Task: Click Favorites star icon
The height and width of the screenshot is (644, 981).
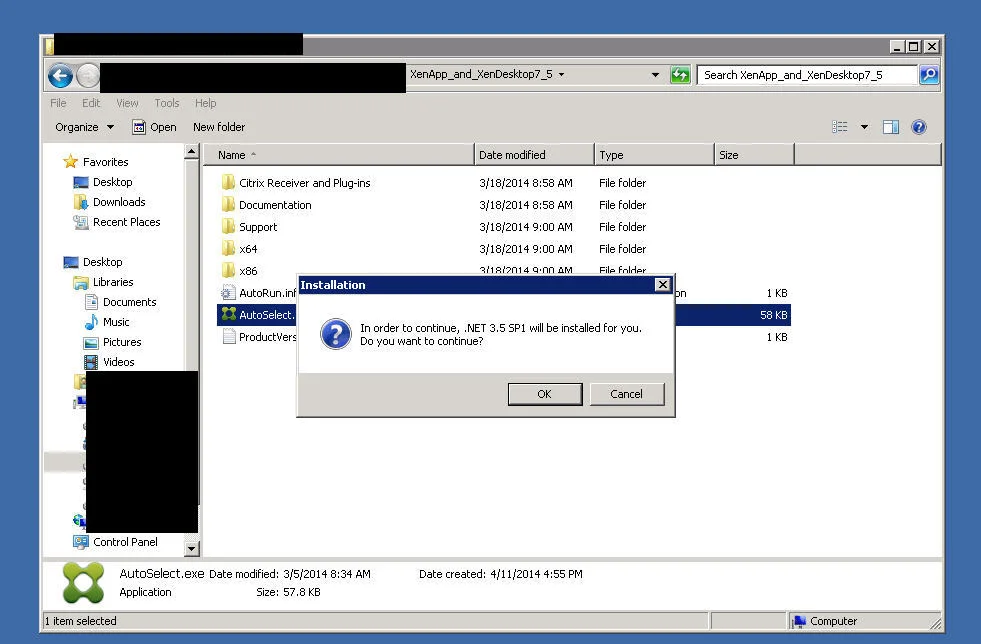Action: [x=70, y=162]
